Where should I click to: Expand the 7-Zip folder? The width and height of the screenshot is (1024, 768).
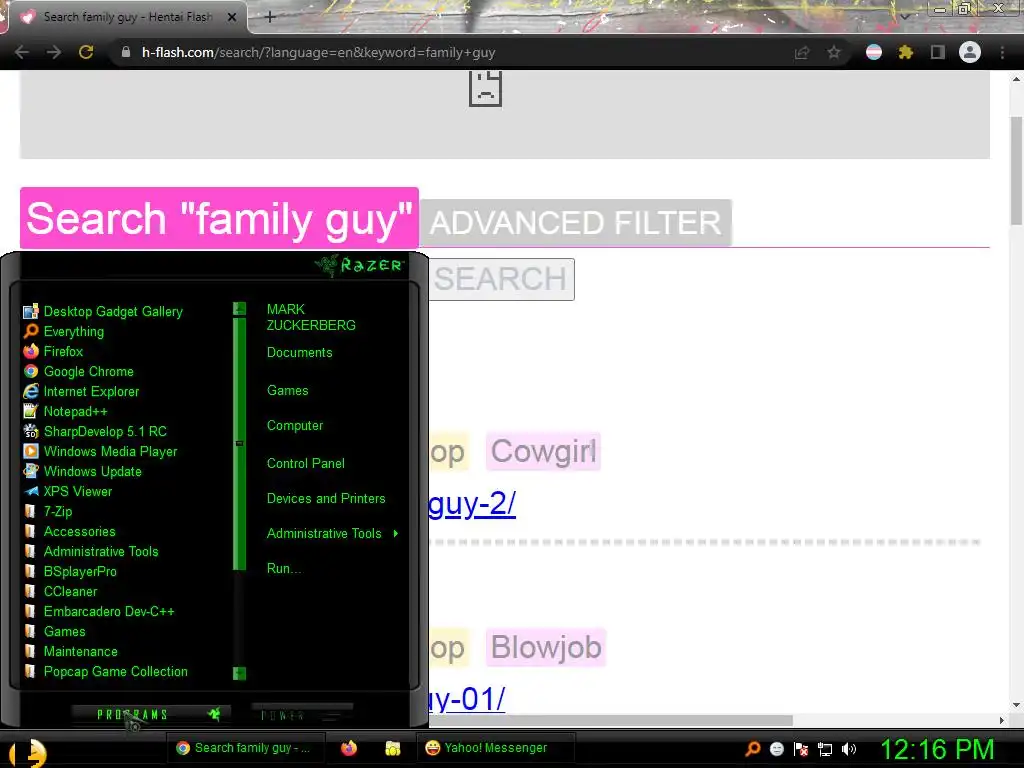pyautogui.click(x=48, y=511)
